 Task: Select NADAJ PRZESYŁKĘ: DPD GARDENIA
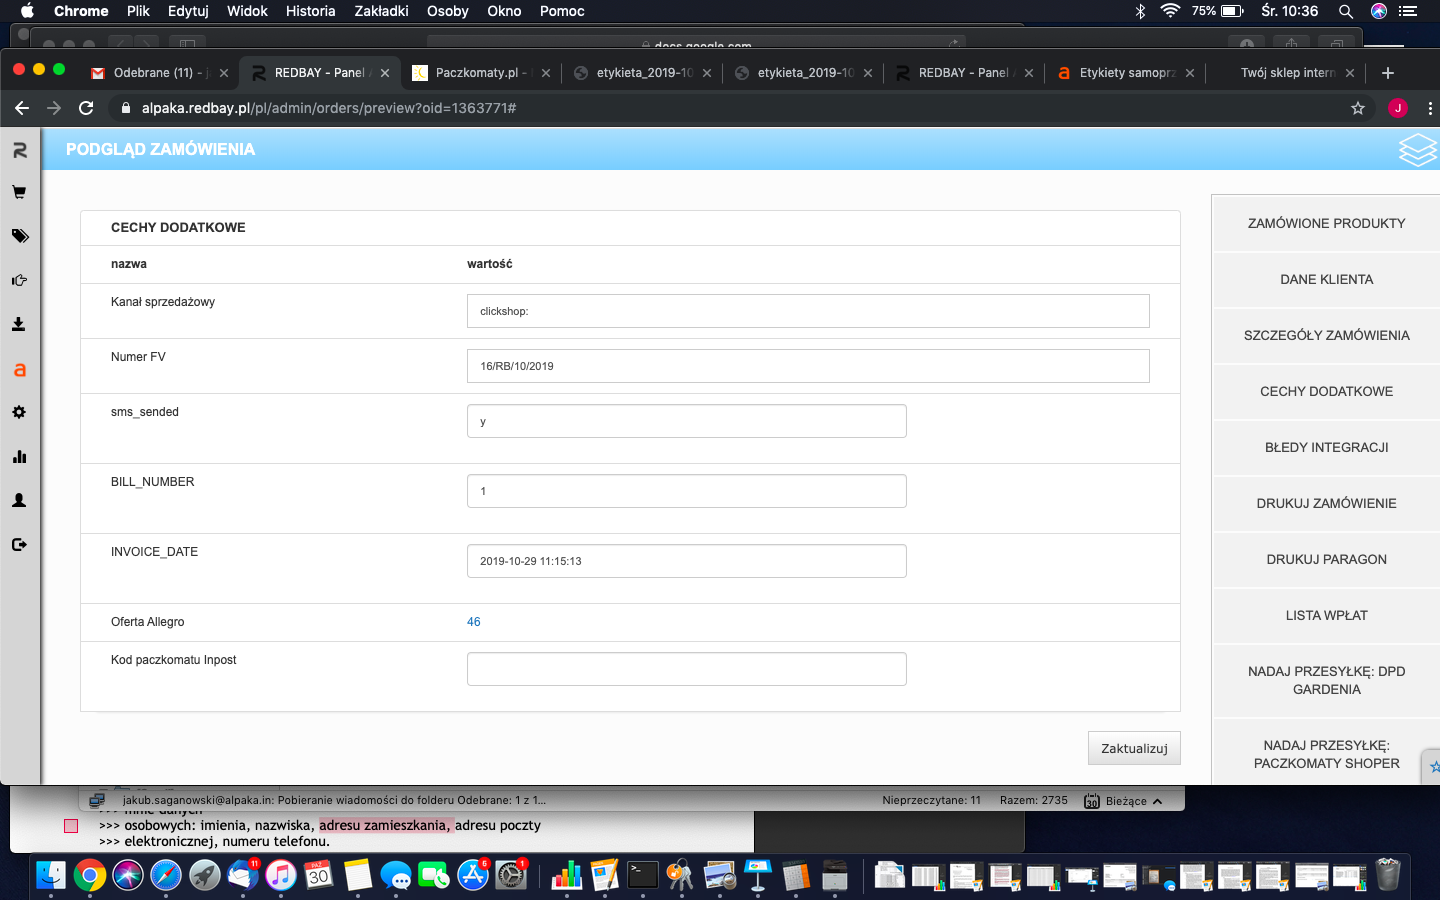click(1326, 680)
